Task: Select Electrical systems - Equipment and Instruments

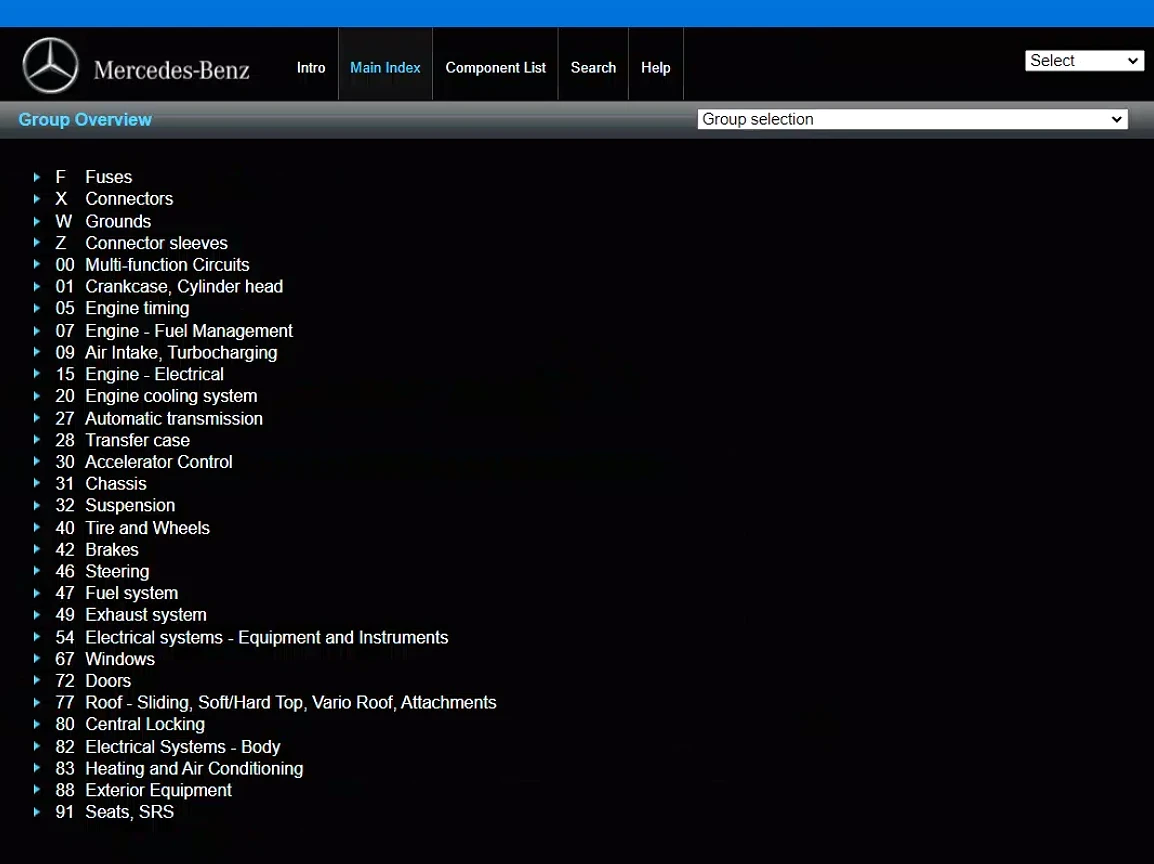Action: coord(266,637)
